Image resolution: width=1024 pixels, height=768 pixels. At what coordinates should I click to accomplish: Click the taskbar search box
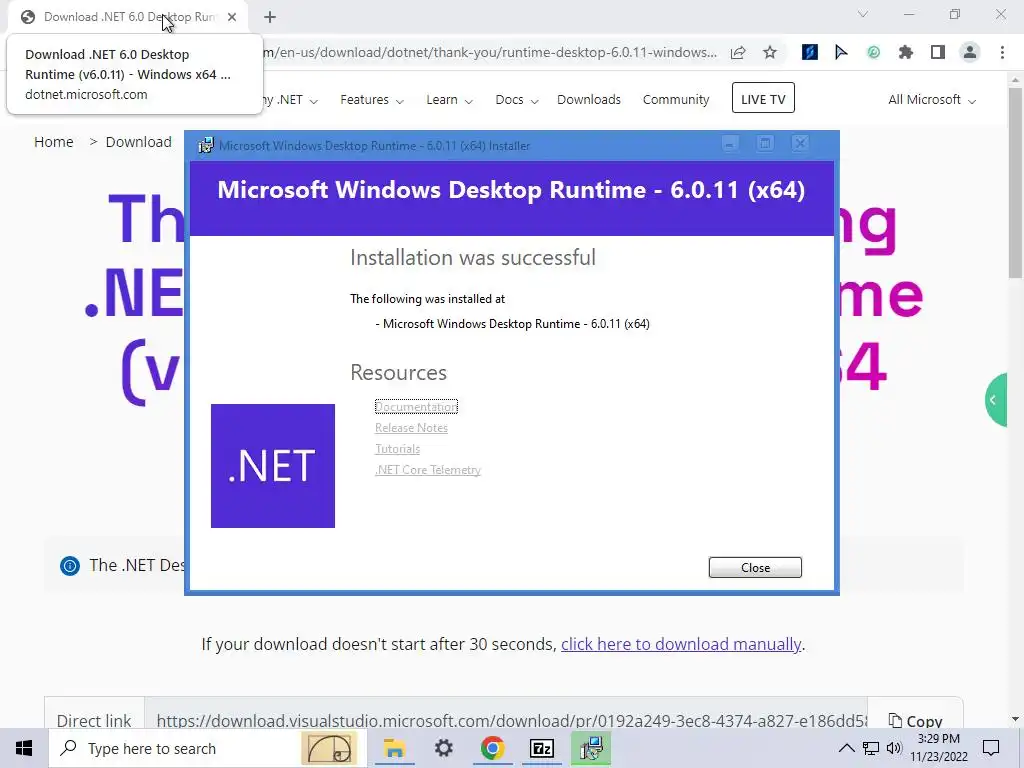click(x=206, y=748)
